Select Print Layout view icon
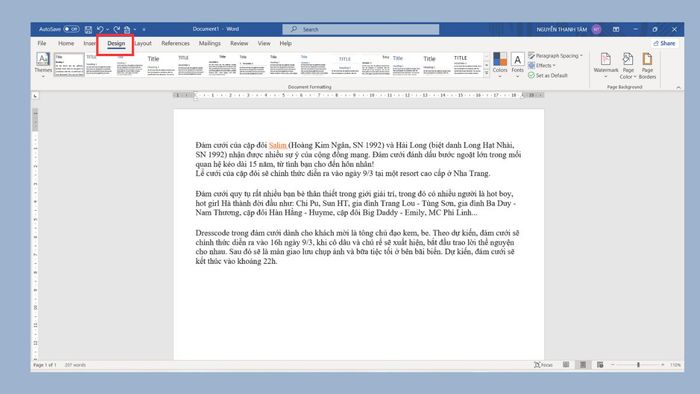This screenshot has width=700, height=394. pos(583,365)
